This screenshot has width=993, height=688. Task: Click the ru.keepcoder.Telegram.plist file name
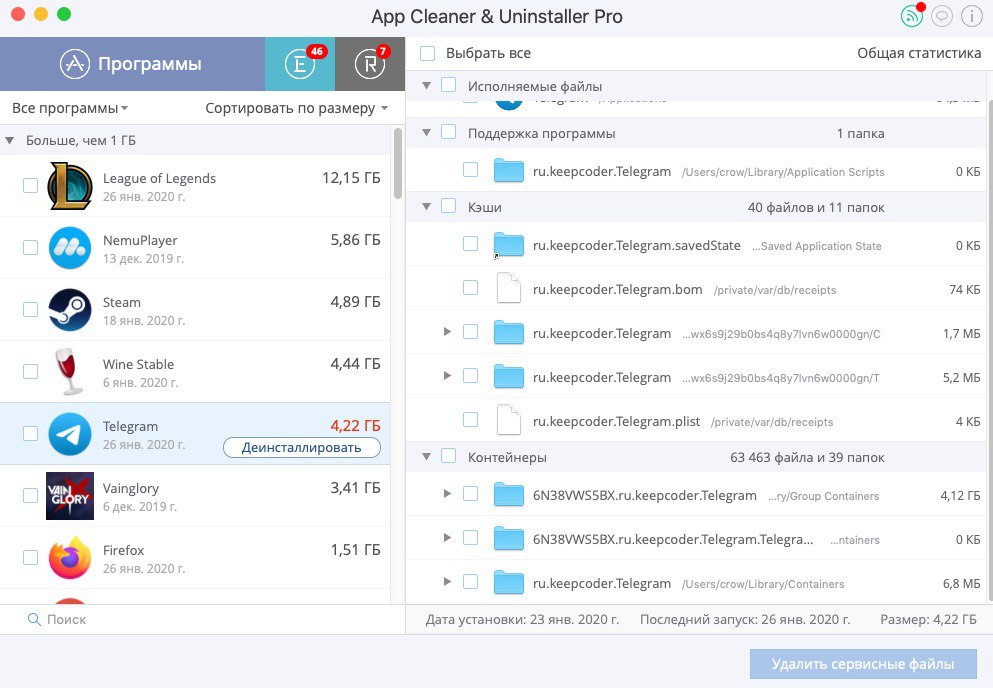[616, 421]
